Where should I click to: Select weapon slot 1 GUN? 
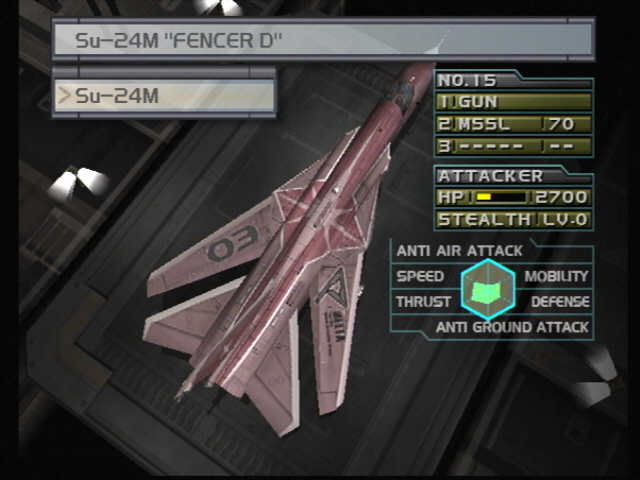[x=514, y=102]
